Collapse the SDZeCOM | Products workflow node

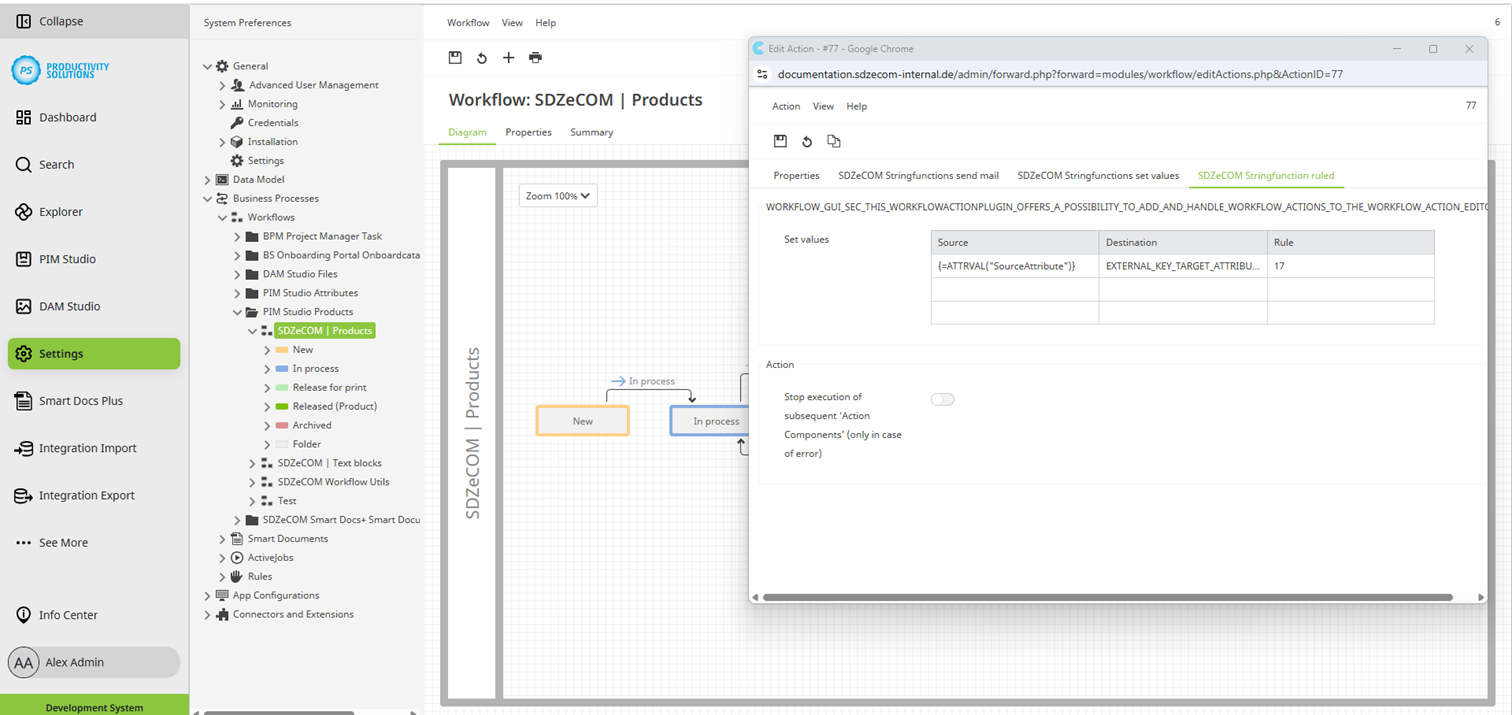click(252, 331)
